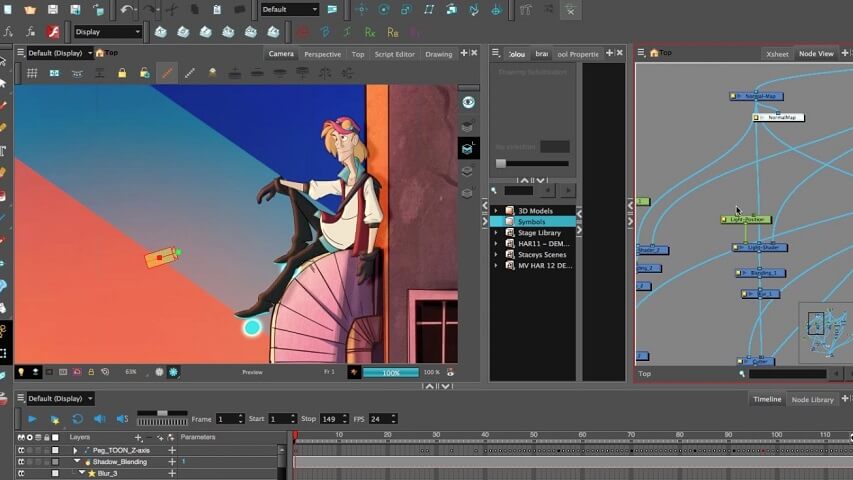Click the Undo arrow in the top toolbar
This screenshot has height=480, width=853.
point(126,9)
